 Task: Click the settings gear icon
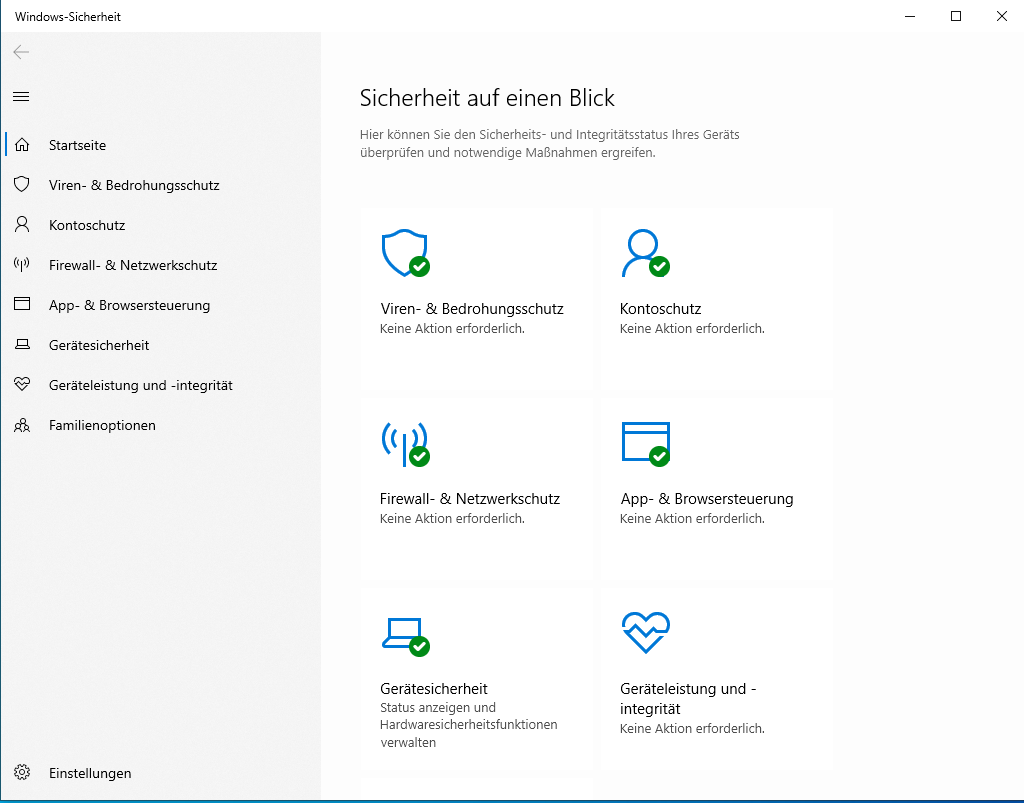22,772
